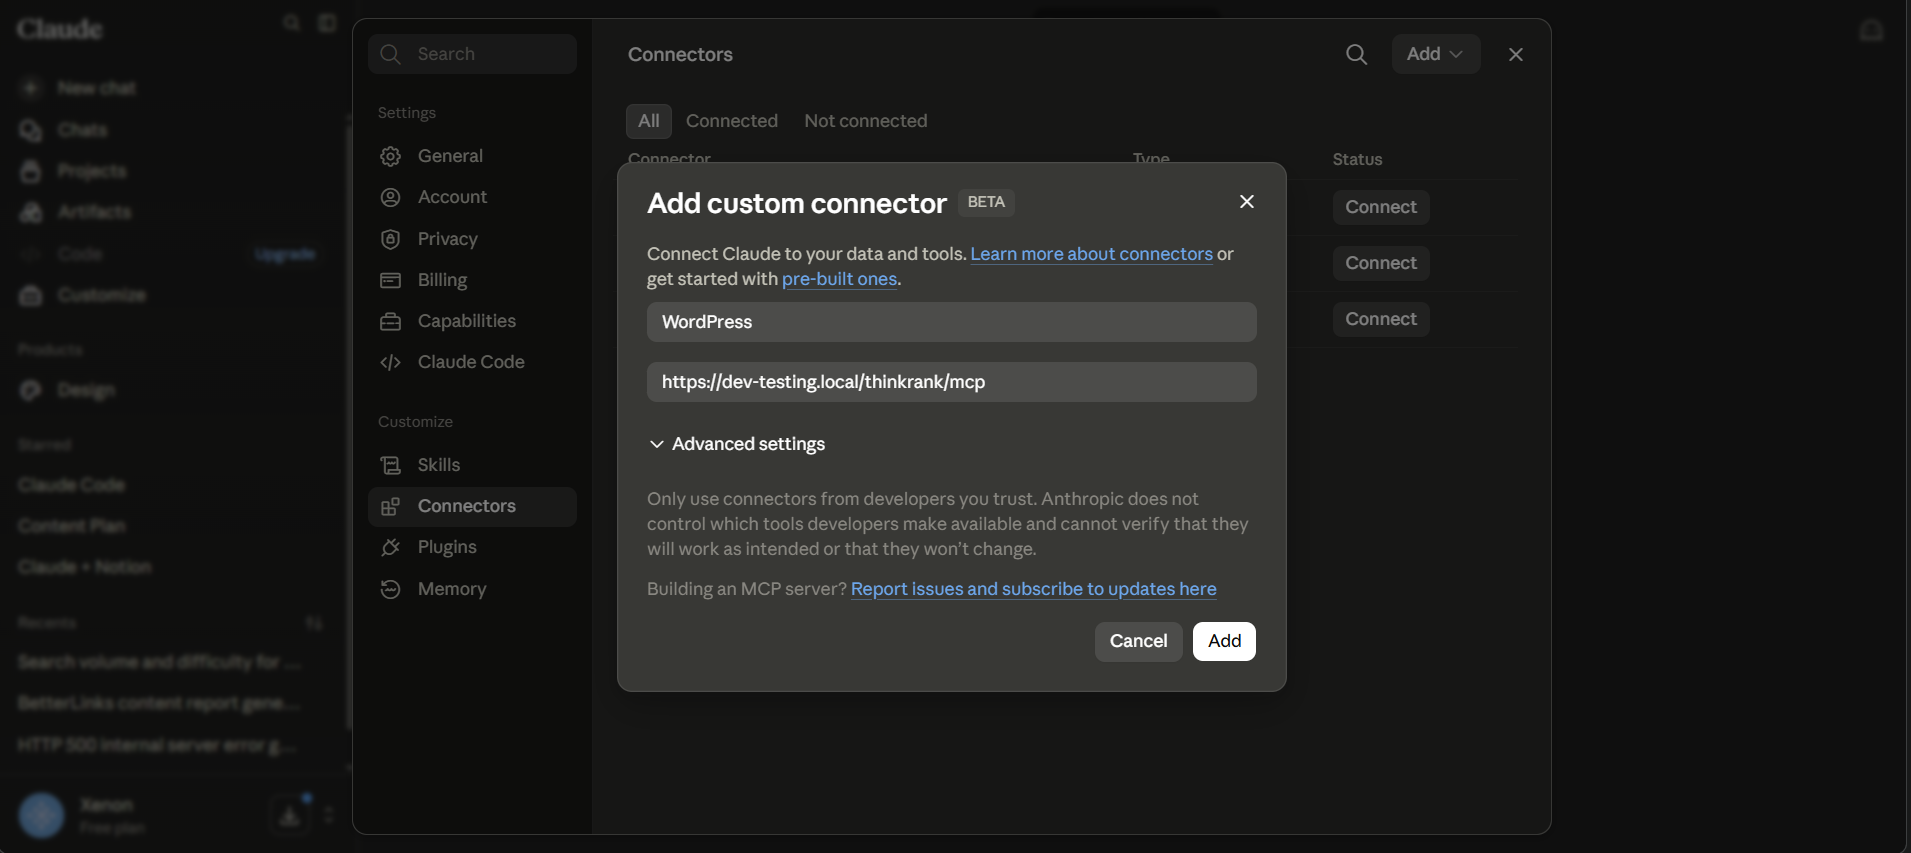Click the download icon beside the Xenon profile
Viewport: 1911px width, 853px height.
(x=290, y=815)
